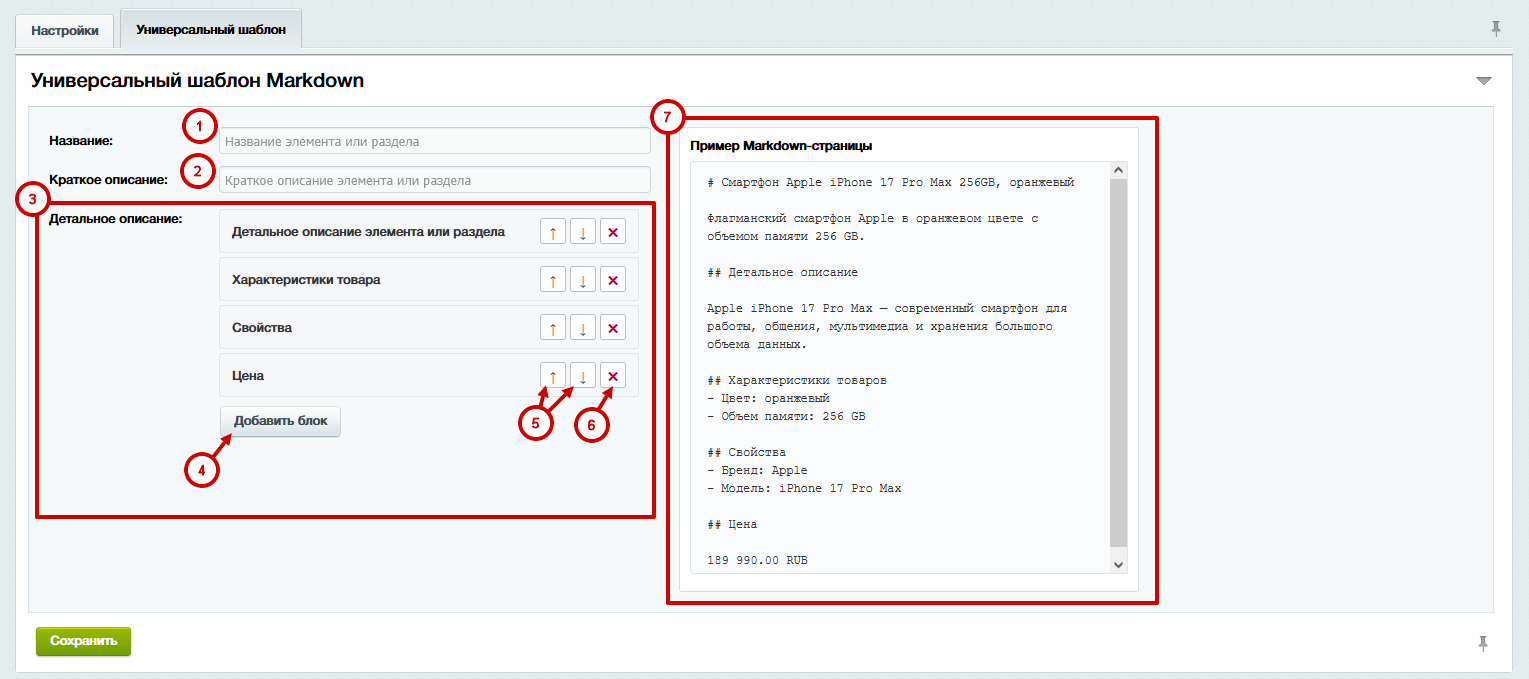Move the "Характеристики товара" block up
The width and height of the screenshot is (1529, 679).
[552, 279]
